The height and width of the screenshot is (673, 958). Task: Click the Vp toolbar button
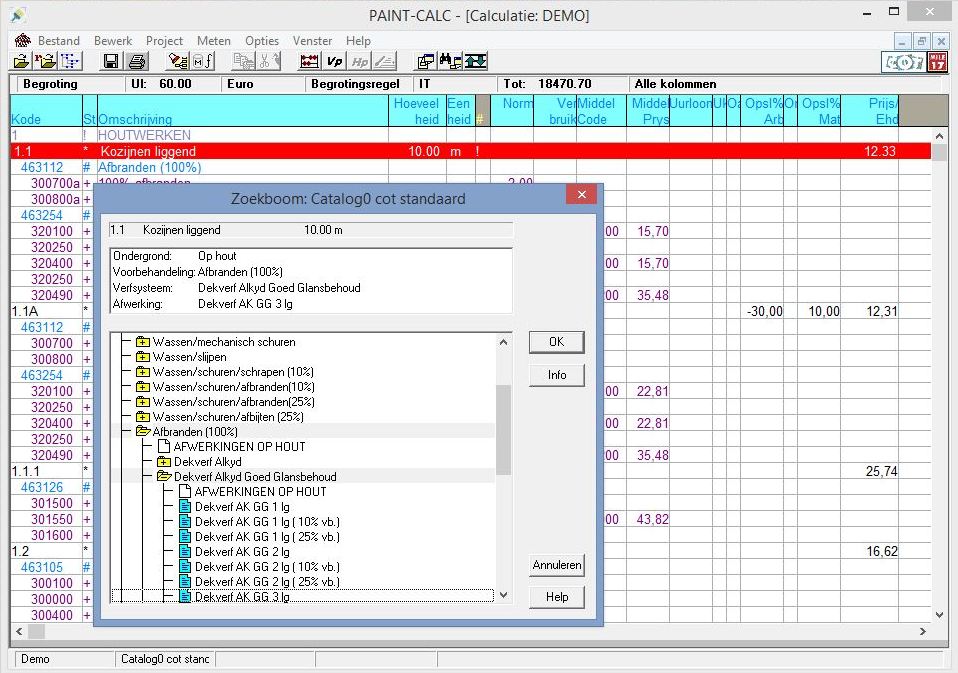pos(335,62)
